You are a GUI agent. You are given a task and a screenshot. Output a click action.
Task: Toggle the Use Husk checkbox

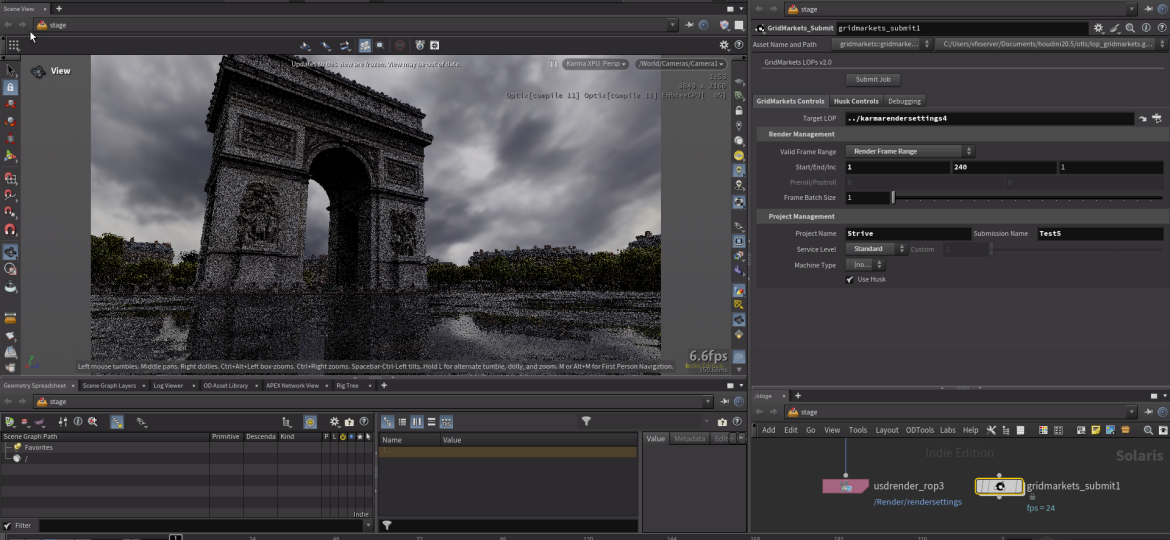850,280
